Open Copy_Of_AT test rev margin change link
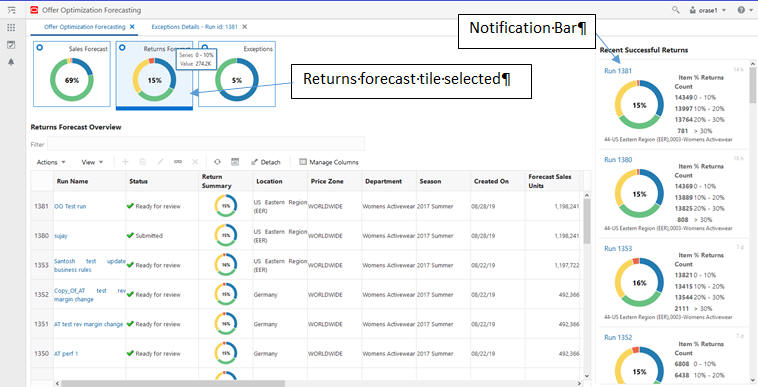Image resolution: width=758 pixels, height=387 pixels. point(89,295)
